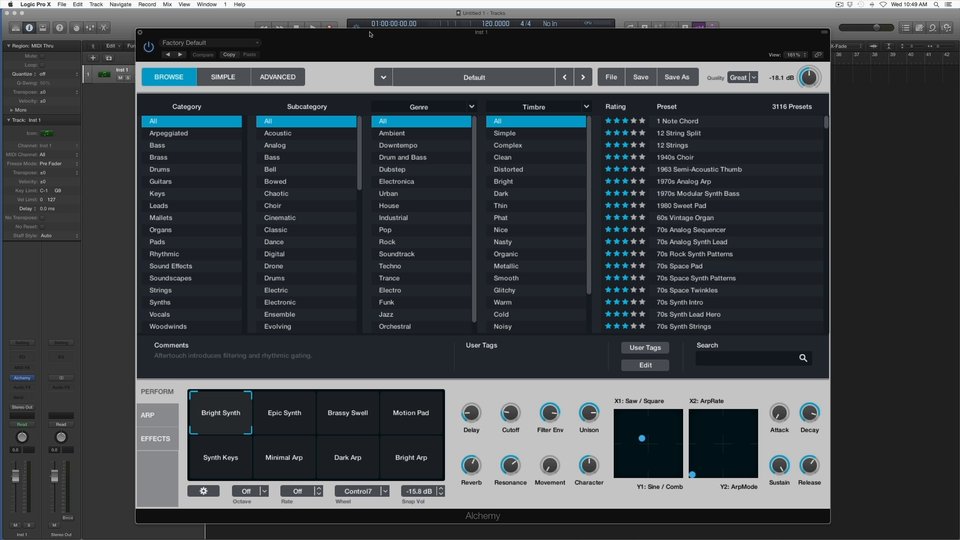960x540 pixels.
Task: Click the Save preset button
Action: [x=640, y=77]
